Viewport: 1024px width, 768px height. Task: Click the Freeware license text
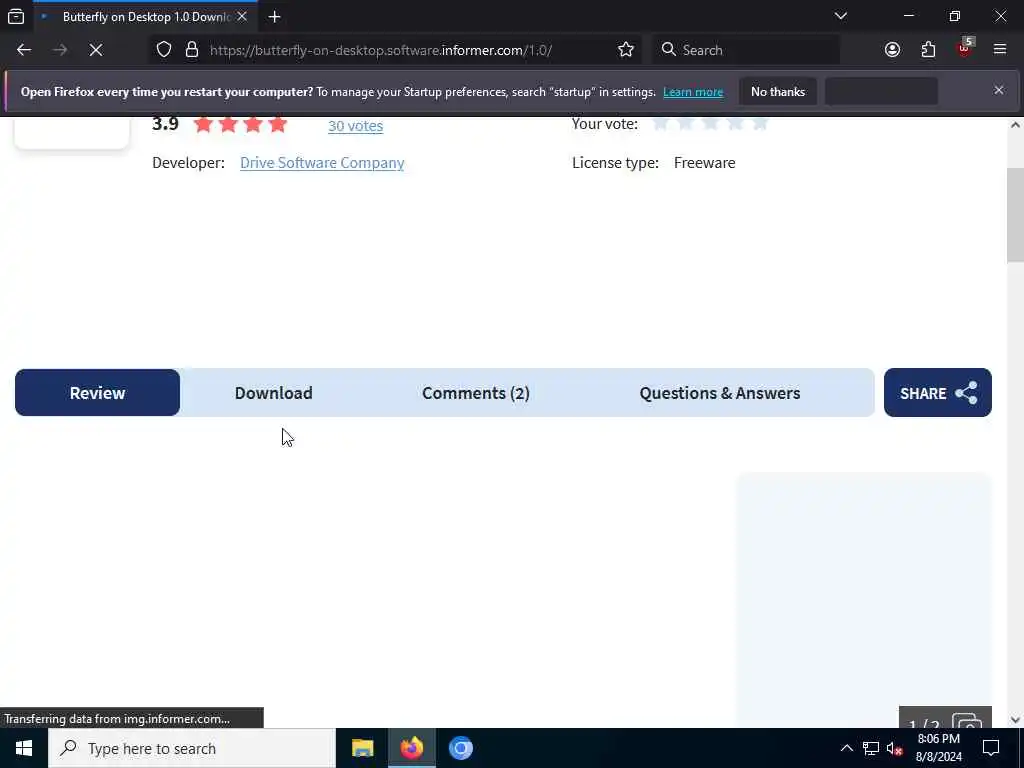click(x=704, y=163)
